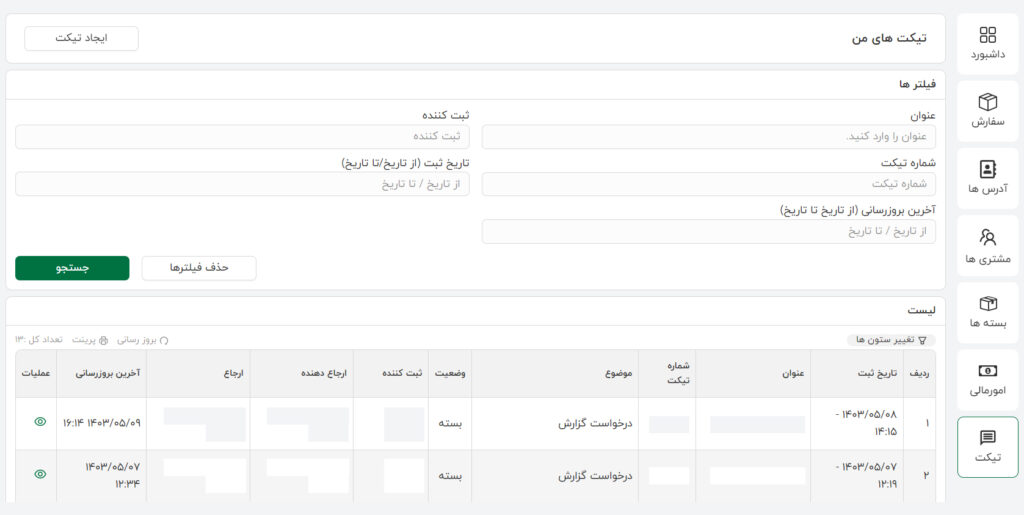Click حذف فیلترها to clear filters

199,268
